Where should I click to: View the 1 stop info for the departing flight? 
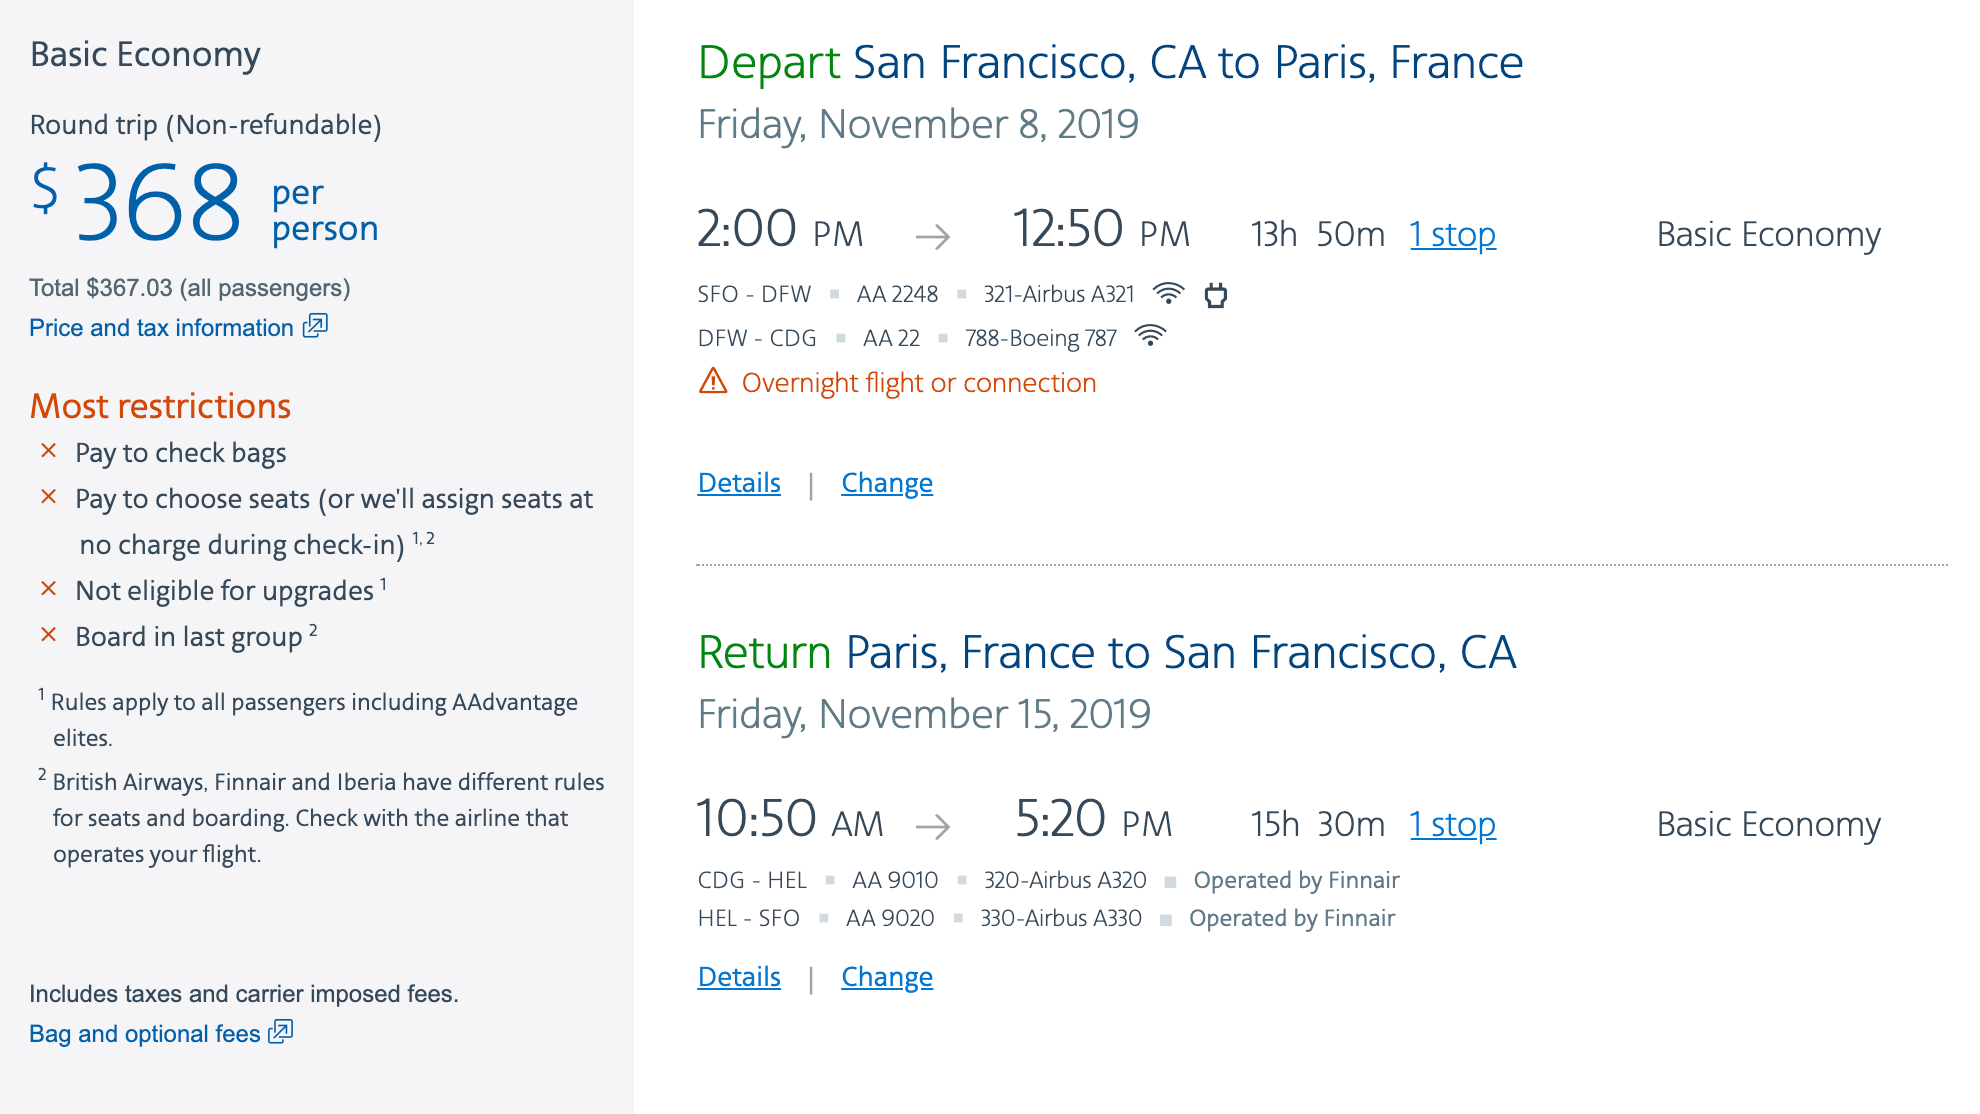1452,235
